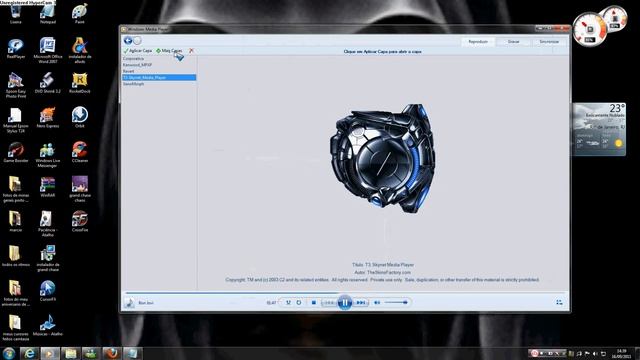This screenshot has height=360, width=640.
Task: Go back in Windows Media Player
Action: point(128,40)
